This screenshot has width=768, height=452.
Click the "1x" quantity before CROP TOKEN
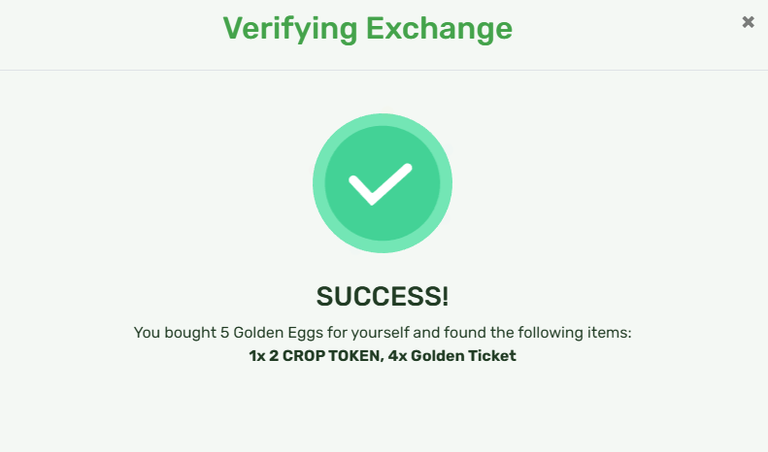pos(257,356)
